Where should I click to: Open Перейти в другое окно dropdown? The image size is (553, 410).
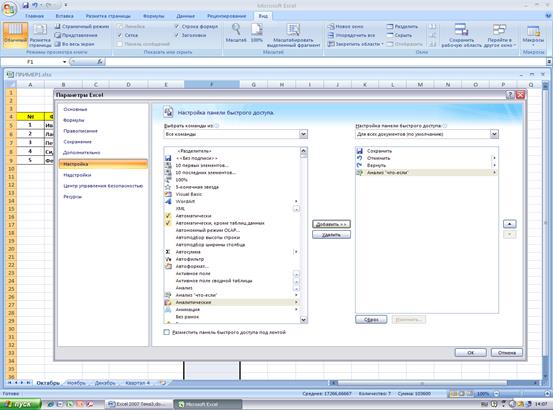[499, 35]
